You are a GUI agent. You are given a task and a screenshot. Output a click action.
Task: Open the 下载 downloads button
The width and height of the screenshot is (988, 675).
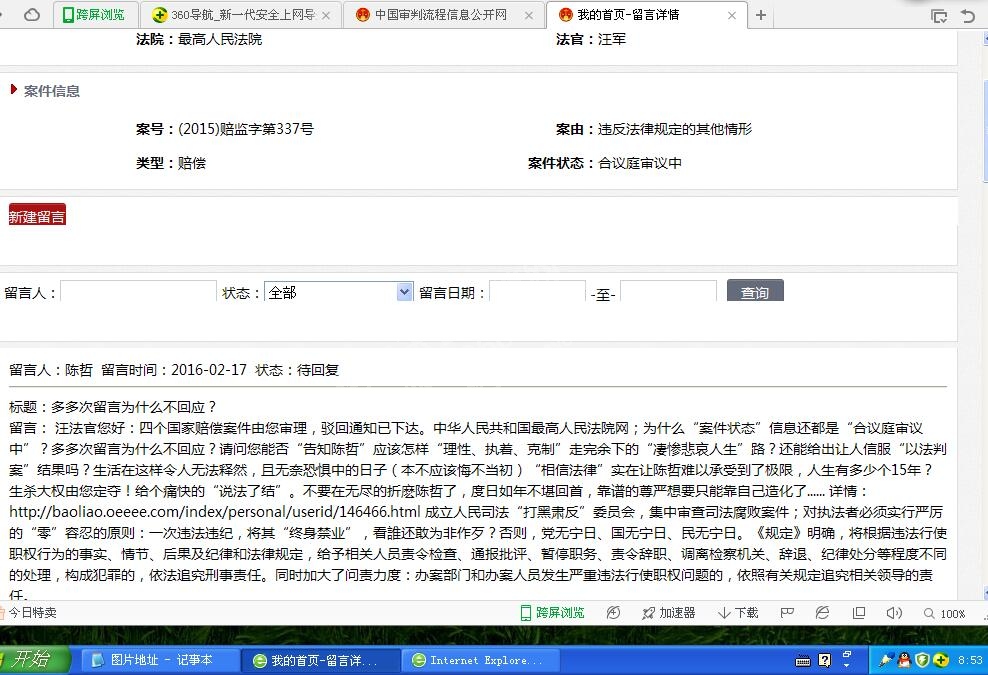pyautogui.click(x=738, y=613)
